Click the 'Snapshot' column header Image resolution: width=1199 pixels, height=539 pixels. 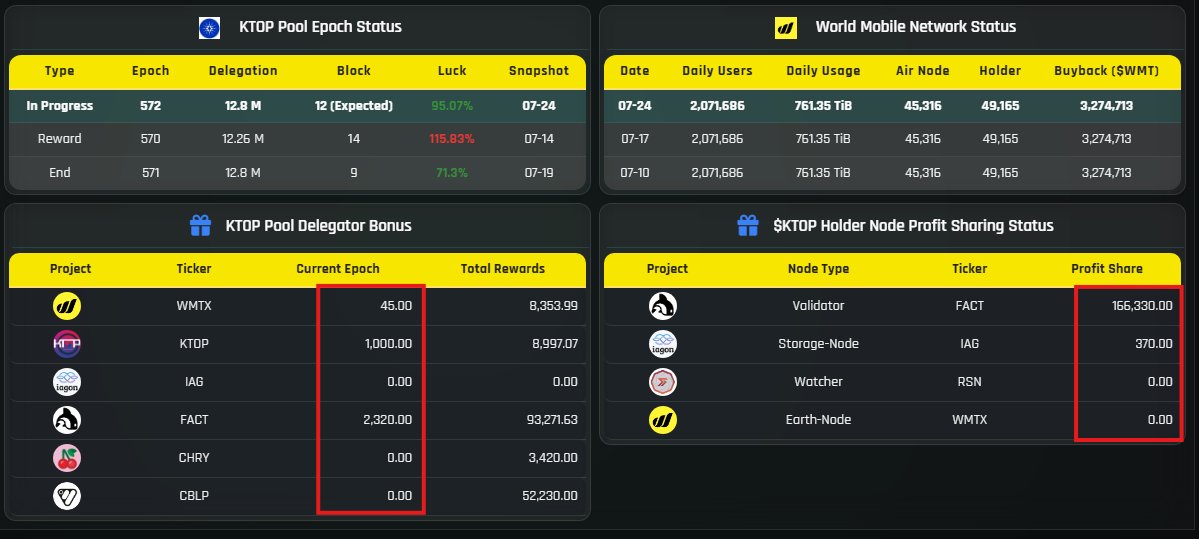pos(539,70)
